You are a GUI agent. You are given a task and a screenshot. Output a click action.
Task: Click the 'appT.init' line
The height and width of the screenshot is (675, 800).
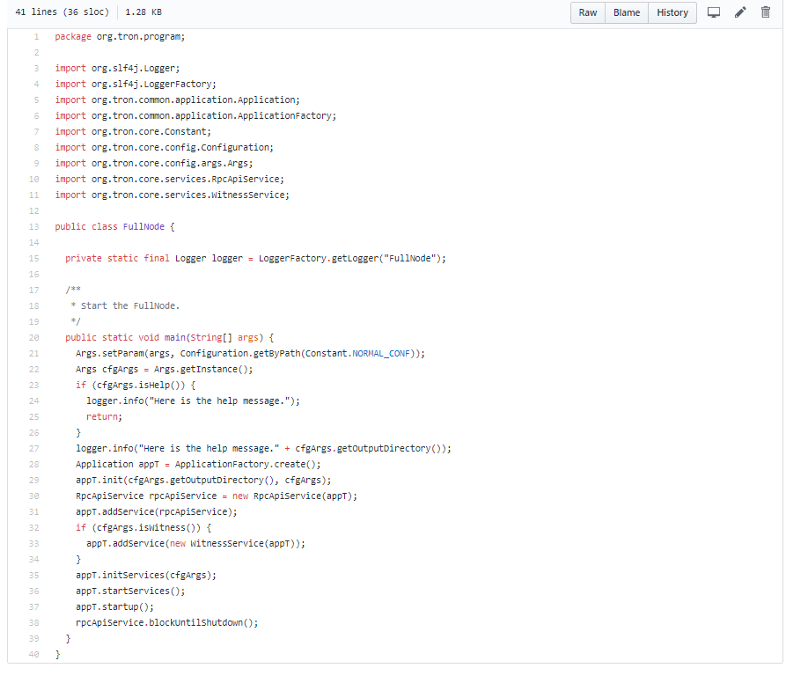point(204,480)
